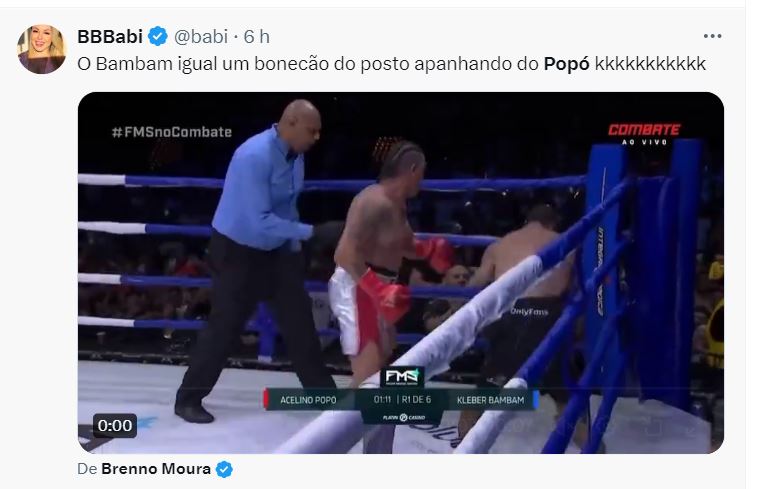Open Brenno Moura's profile from the video credit

[x=156, y=469]
